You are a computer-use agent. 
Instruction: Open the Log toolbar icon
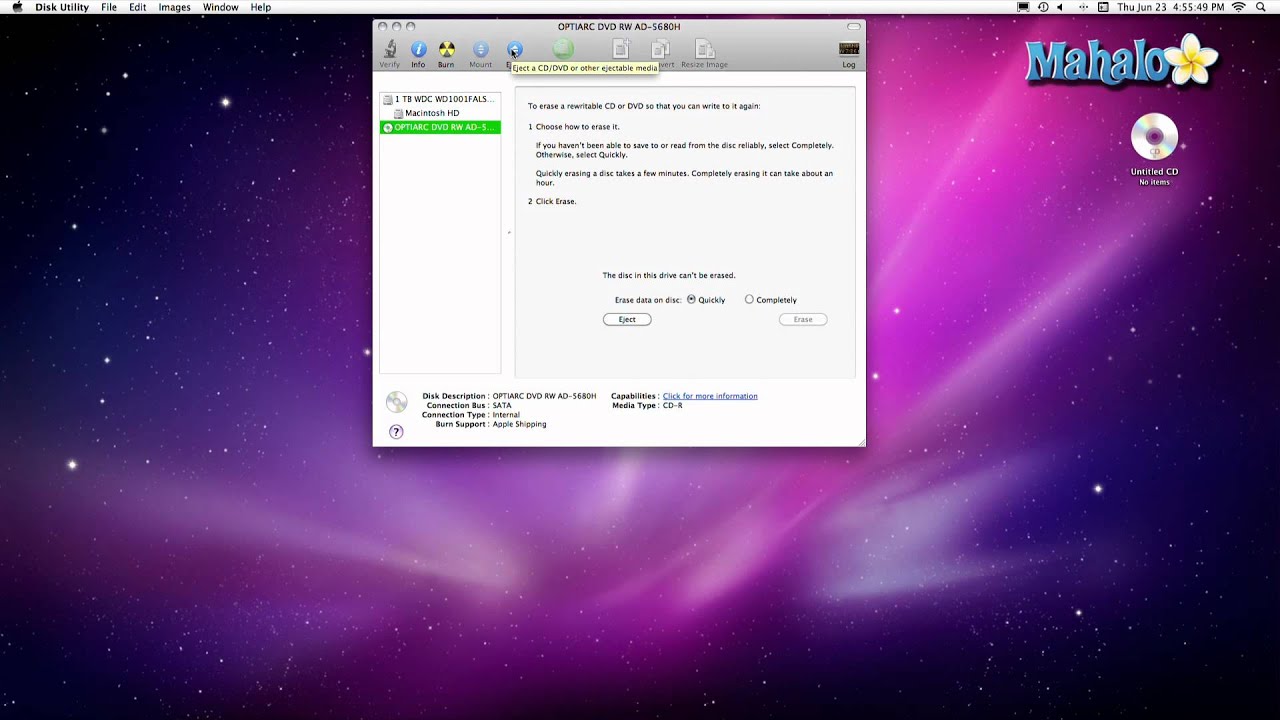(849, 49)
